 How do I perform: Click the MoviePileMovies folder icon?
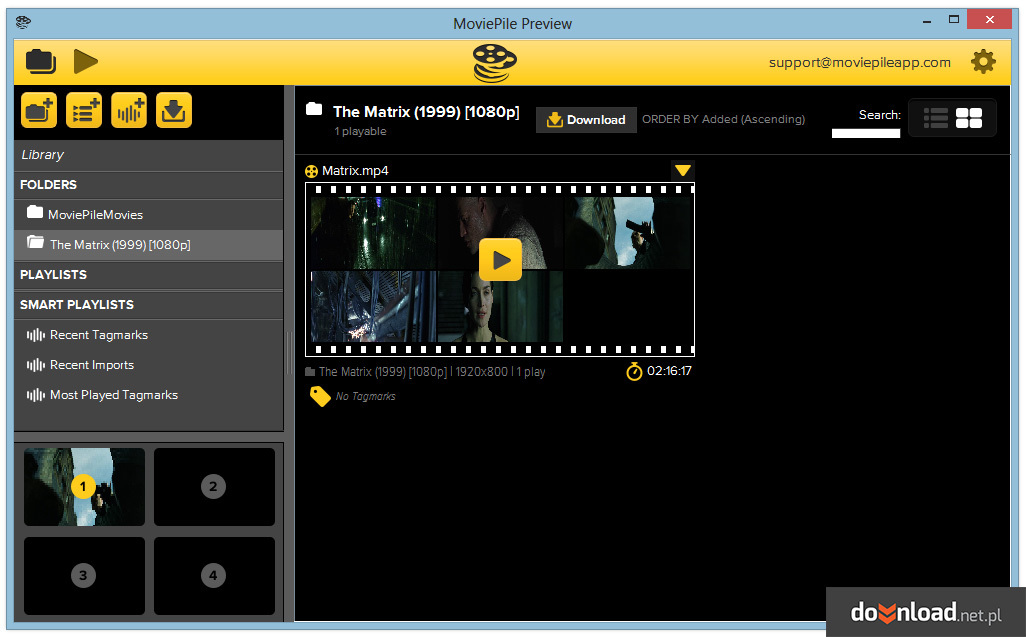[x=35, y=213]
